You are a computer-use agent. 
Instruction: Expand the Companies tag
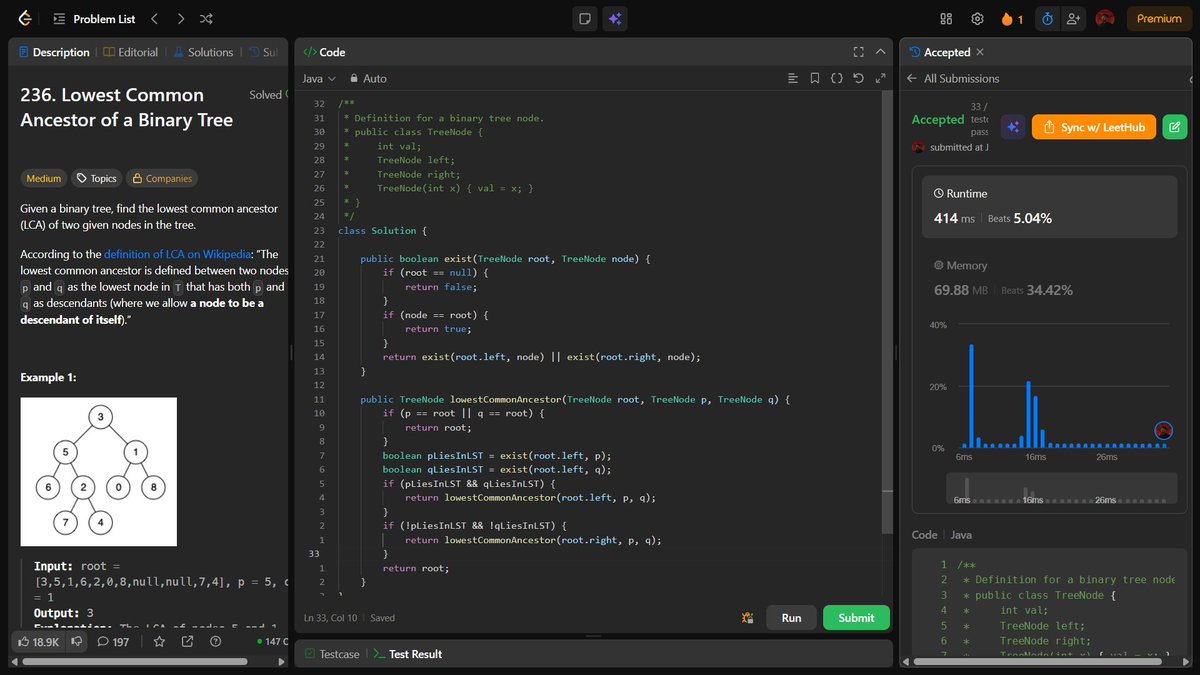click(x=162, y=178)
